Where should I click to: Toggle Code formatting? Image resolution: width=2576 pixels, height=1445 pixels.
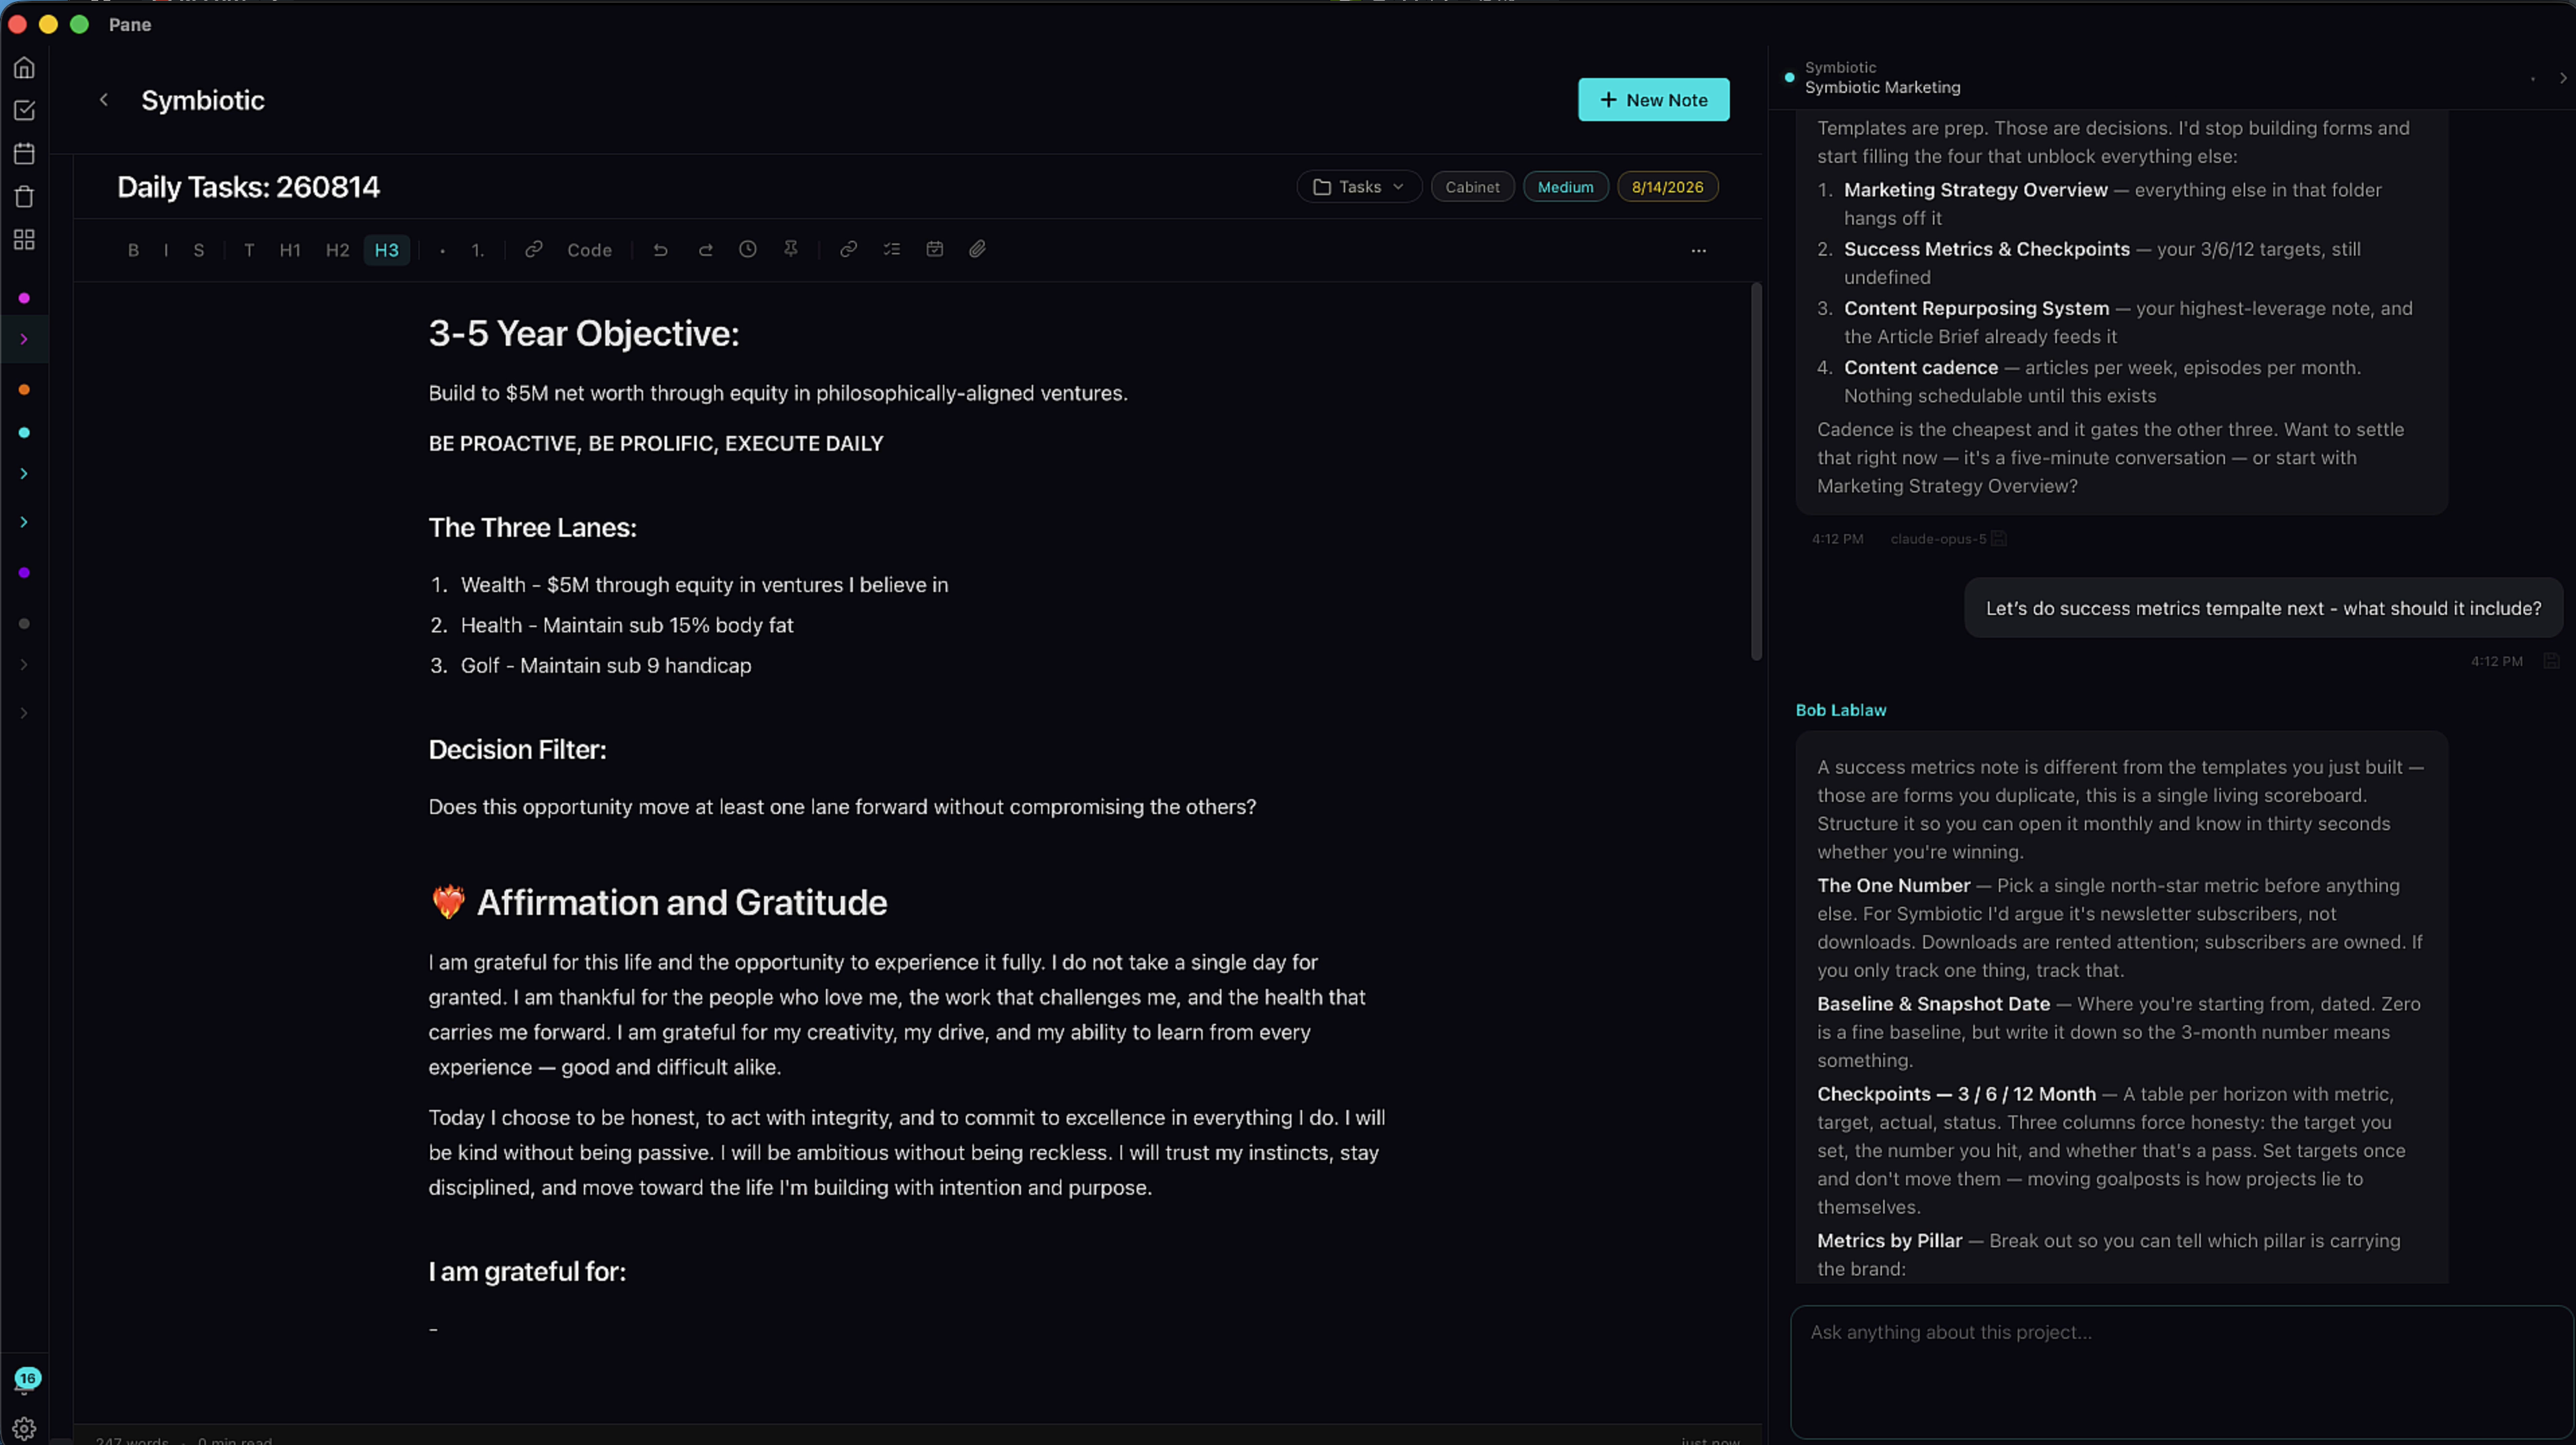(589, 250)
